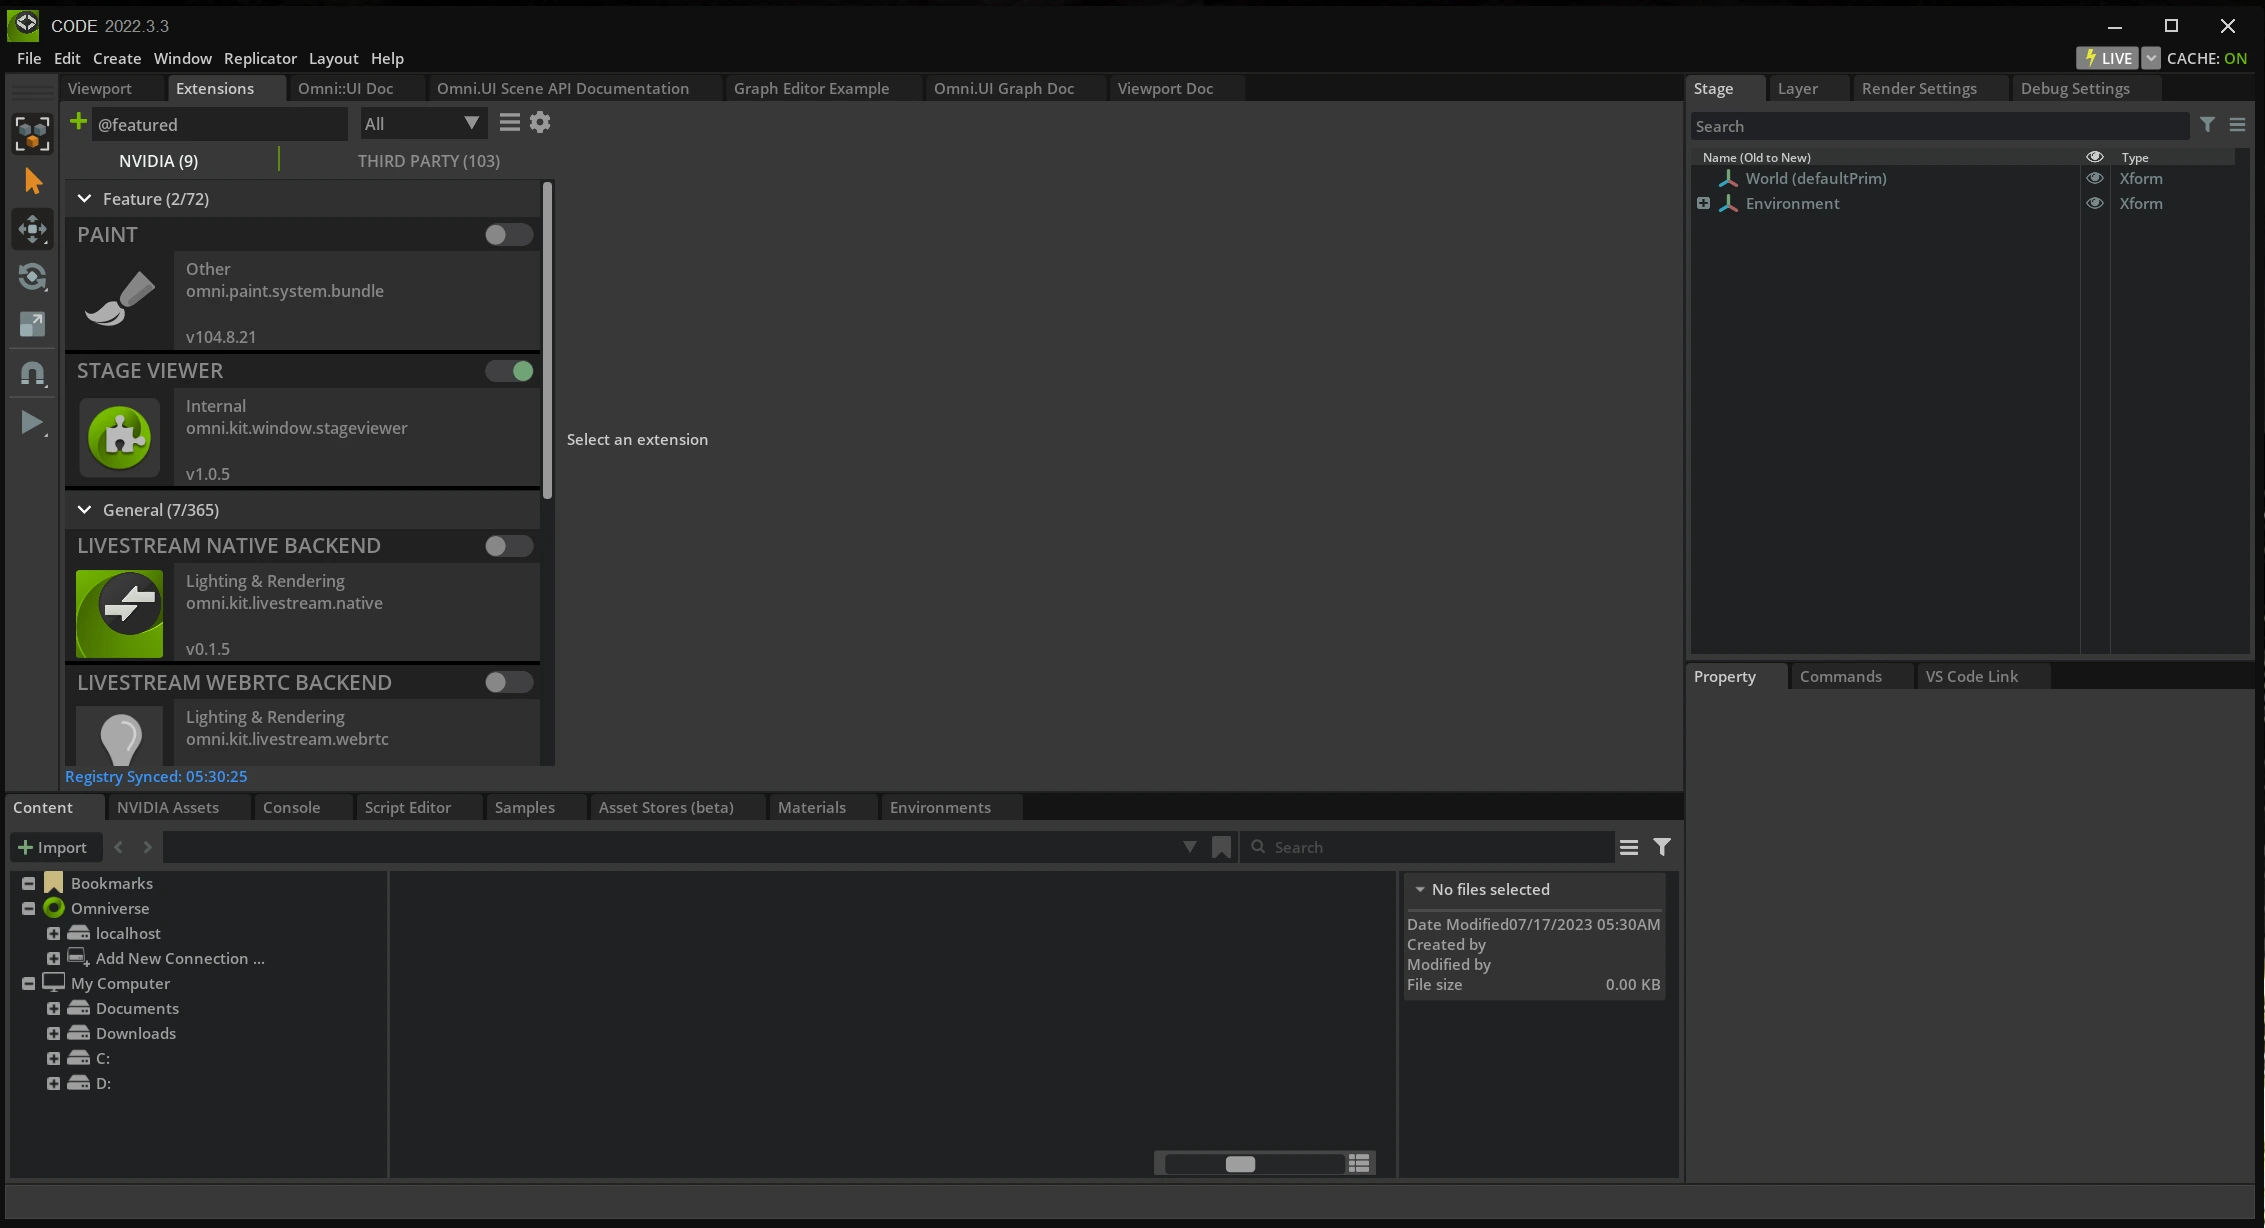2265x1228 pixels.
Task: Toggle the Snap magnet tool
Action: coord(32,373)
